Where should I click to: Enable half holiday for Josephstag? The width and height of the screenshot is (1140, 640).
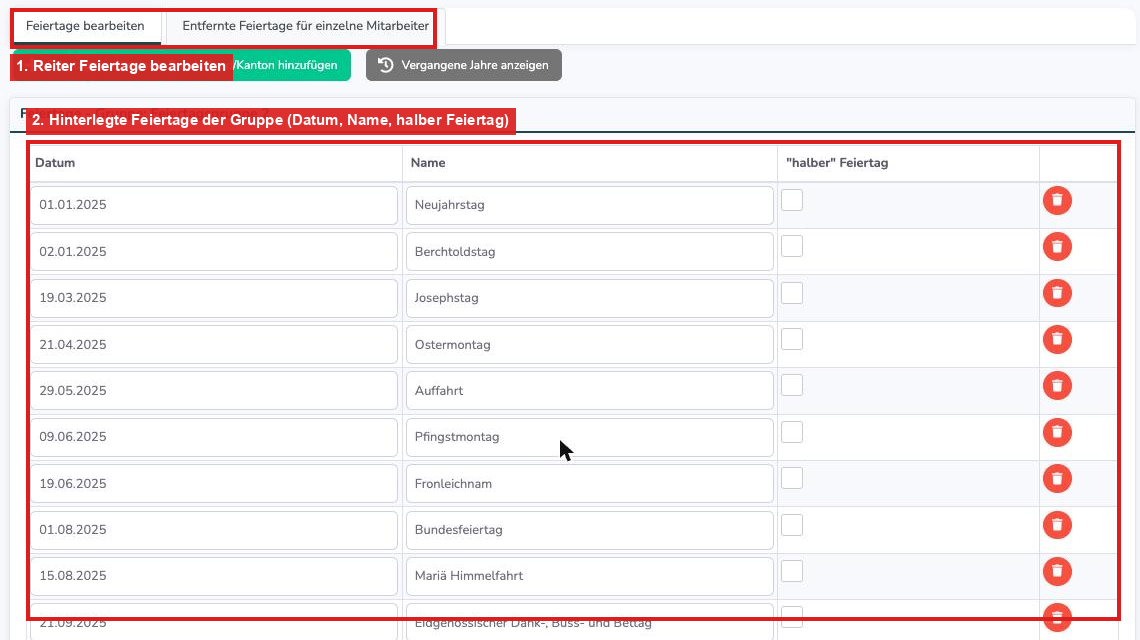(x=792, y=293)
